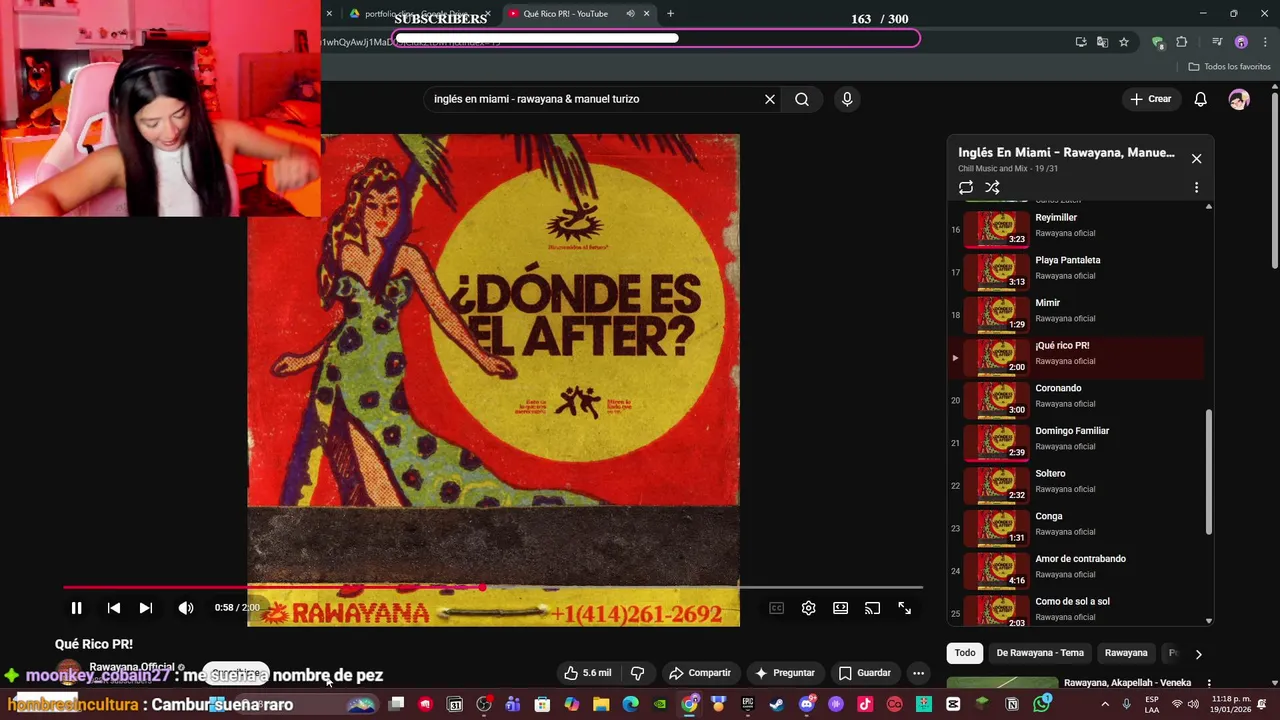Switch player to theater mode

[840, 608]
